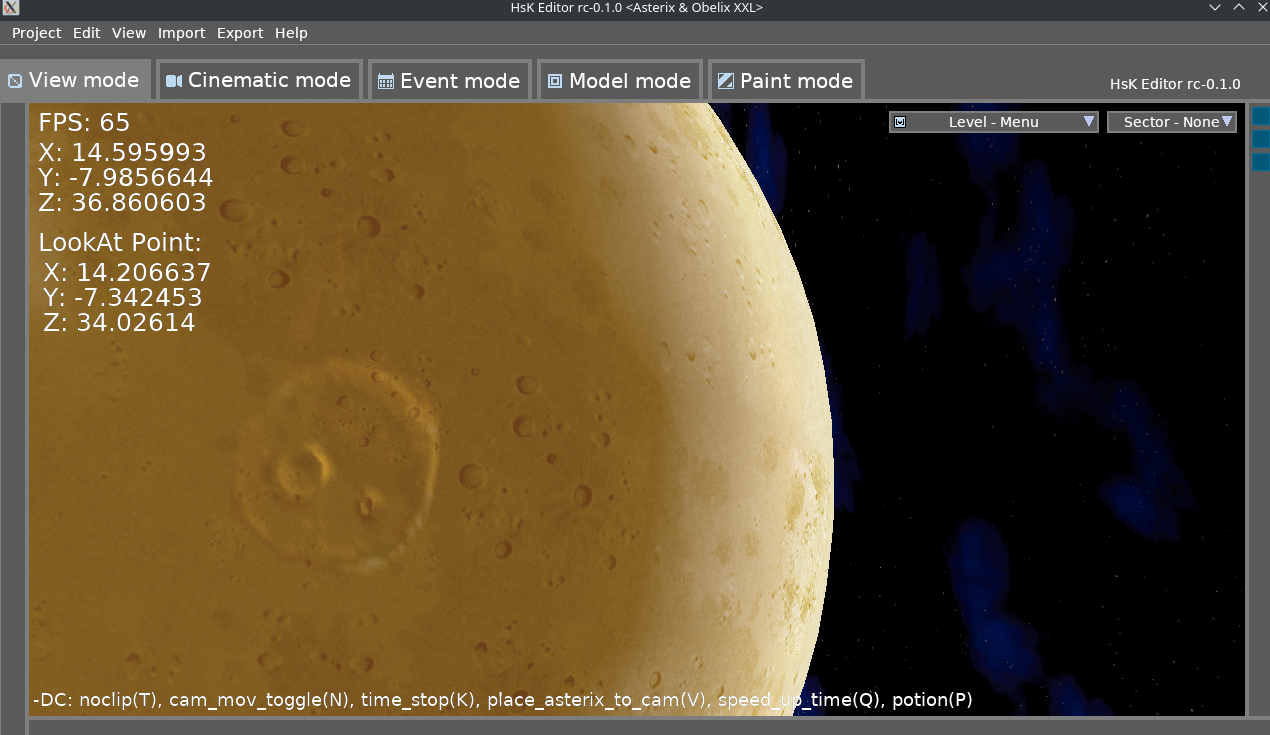1270x735 pixels.
Task: Expand the Sector - None dropdown
Action: point(1172,122)
